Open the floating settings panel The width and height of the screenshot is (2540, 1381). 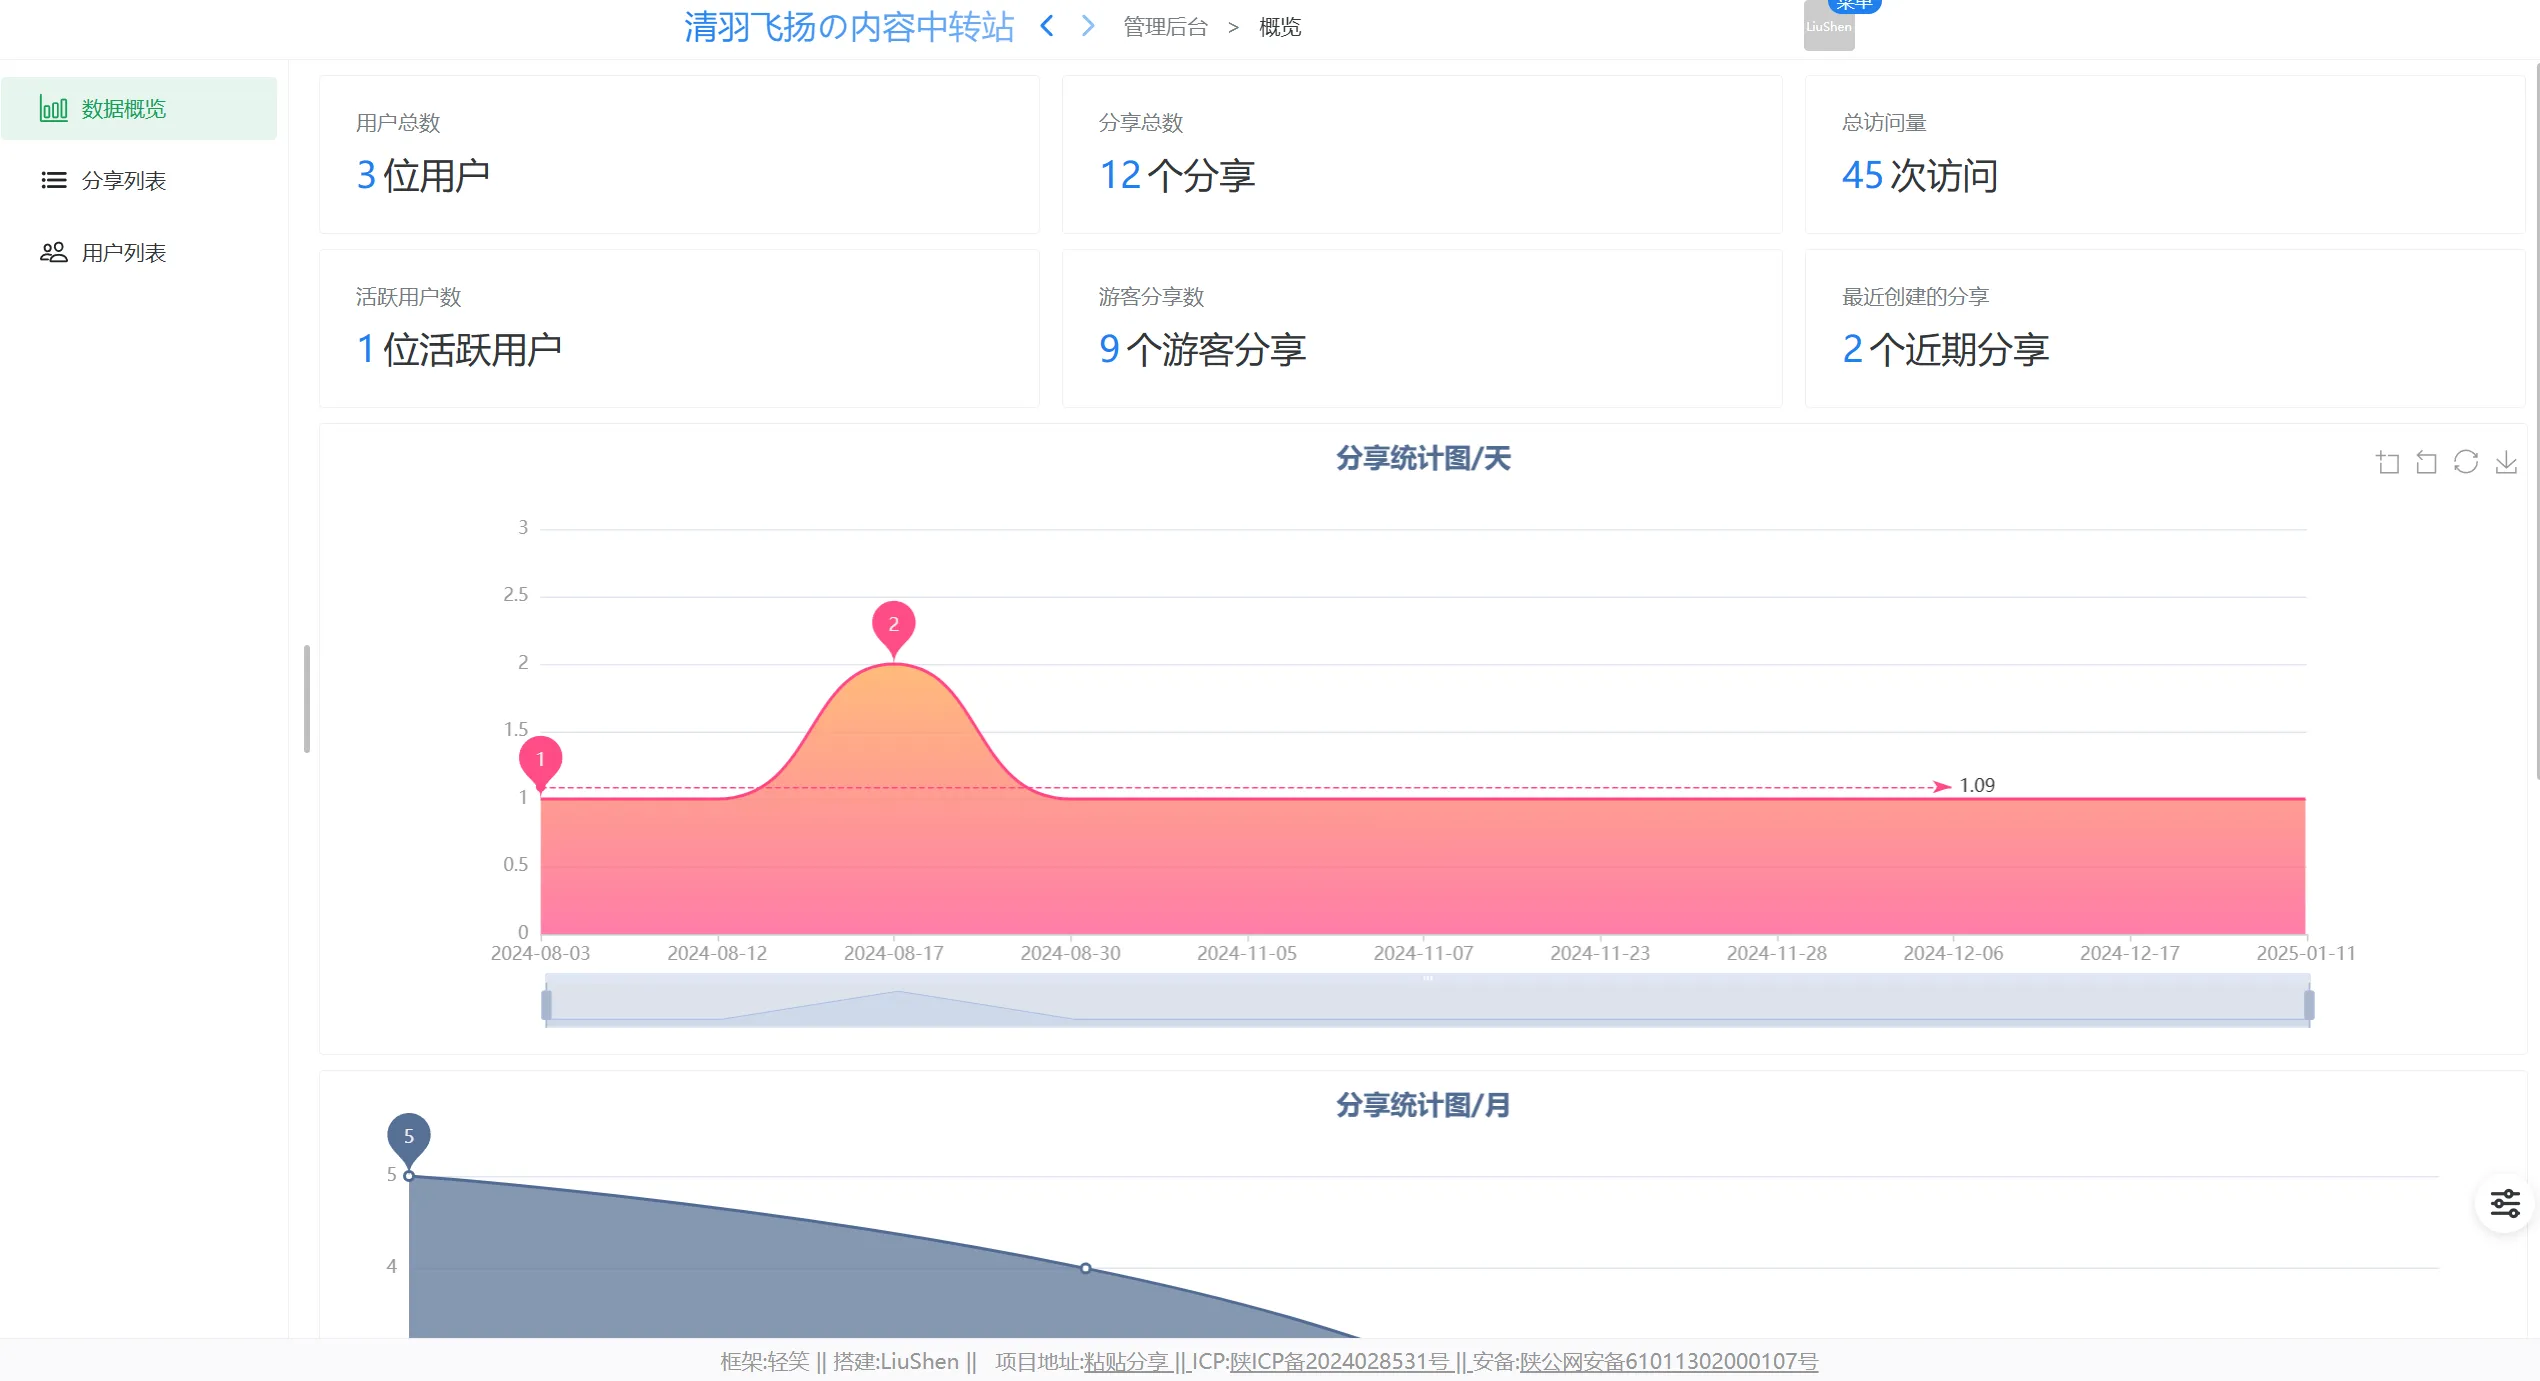click(x=2505, y=1203)
